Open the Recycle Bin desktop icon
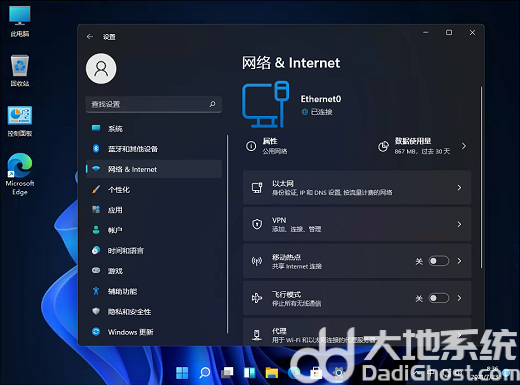 tap(20, 71)
